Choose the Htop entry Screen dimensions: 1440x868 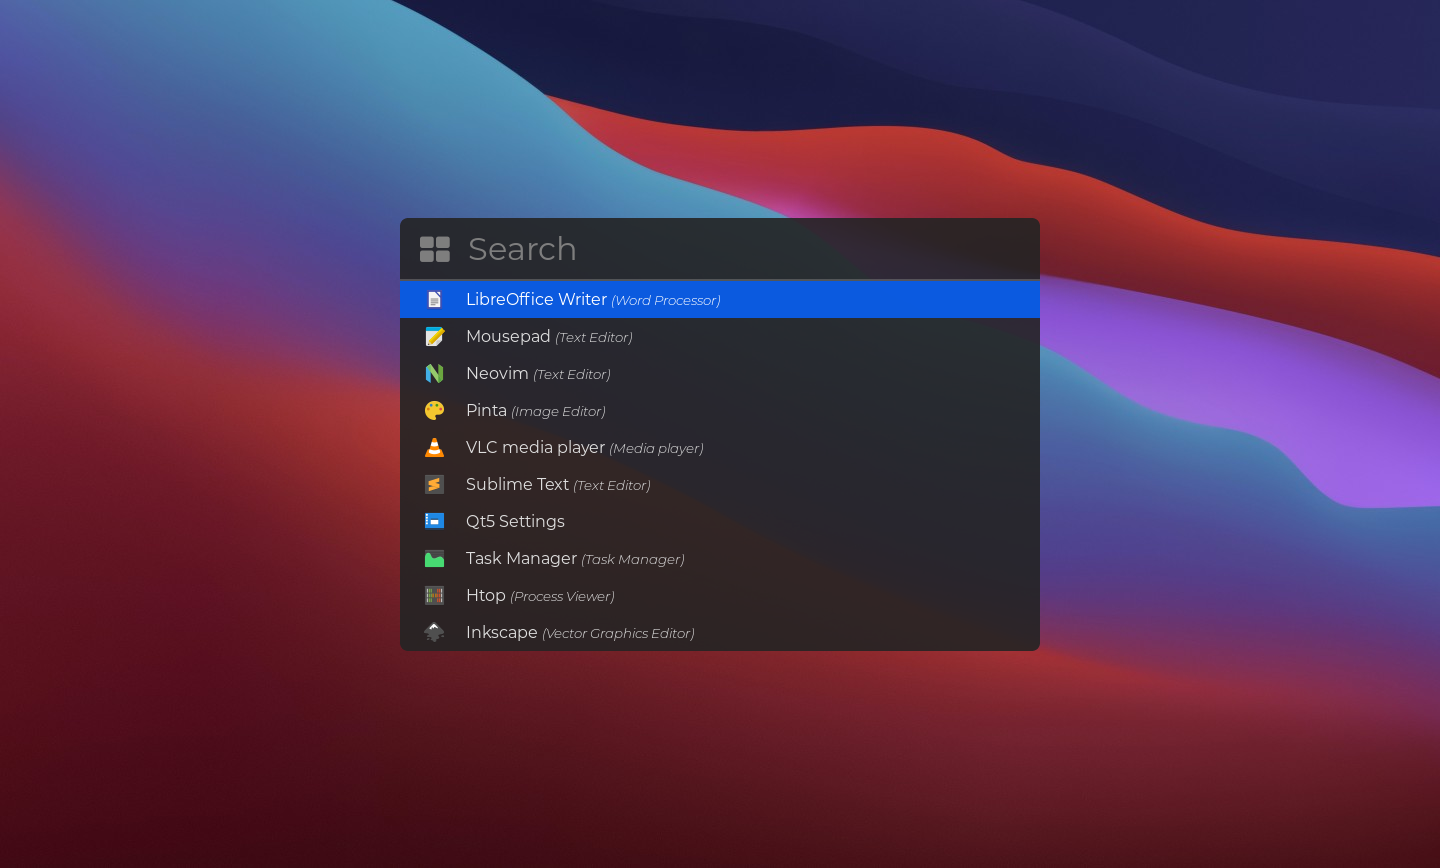[720, 595]
